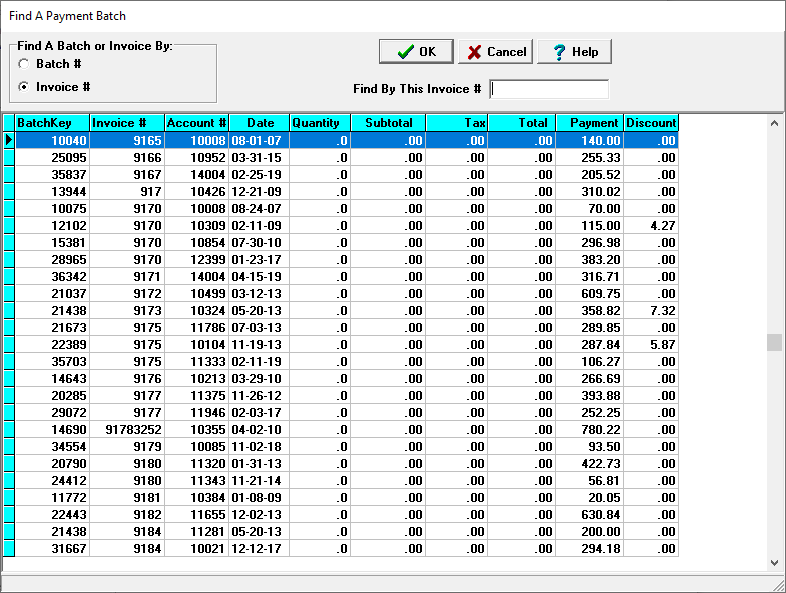Select the Invoice # radio option
Screen dimensions: 786x593
pyautogui.click(x=23, y=87)
